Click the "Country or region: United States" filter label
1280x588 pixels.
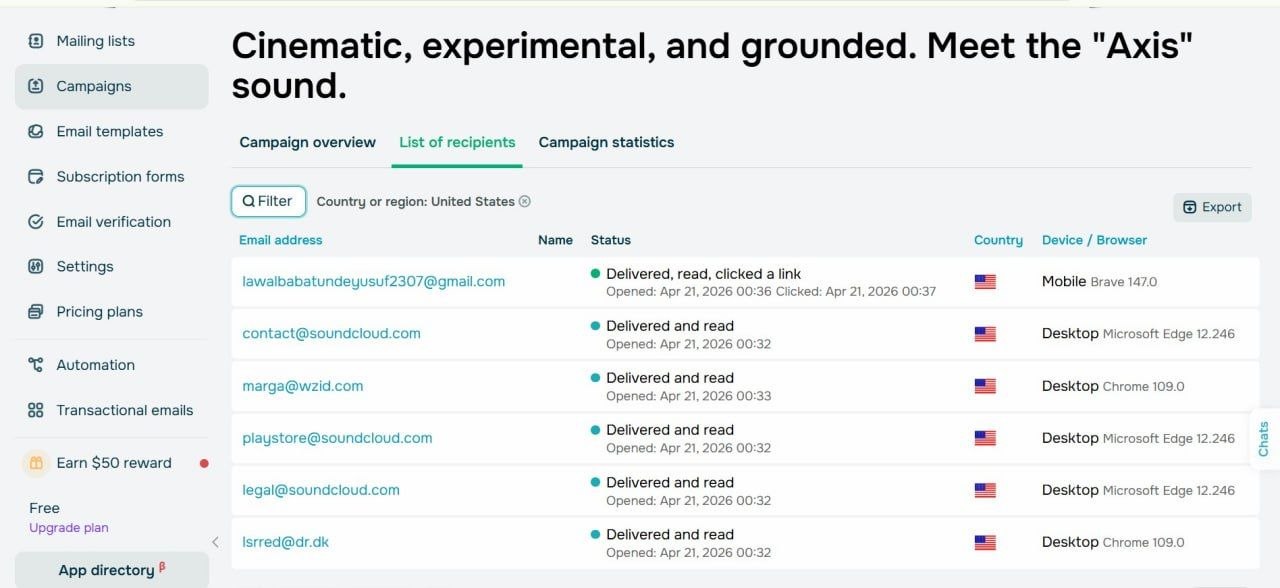415,201
